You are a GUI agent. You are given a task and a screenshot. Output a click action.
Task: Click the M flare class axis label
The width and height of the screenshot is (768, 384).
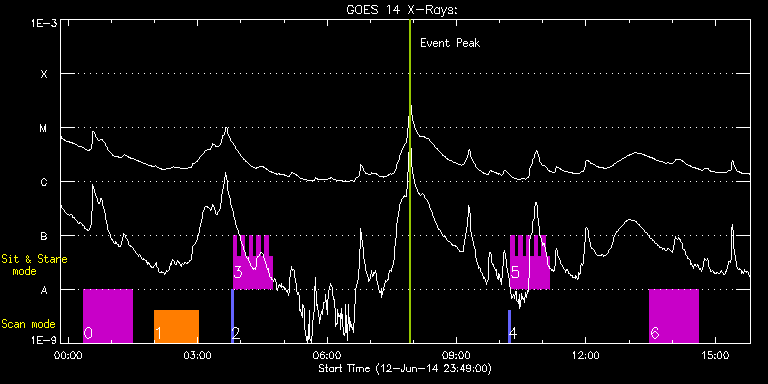[x=44, y=128]
